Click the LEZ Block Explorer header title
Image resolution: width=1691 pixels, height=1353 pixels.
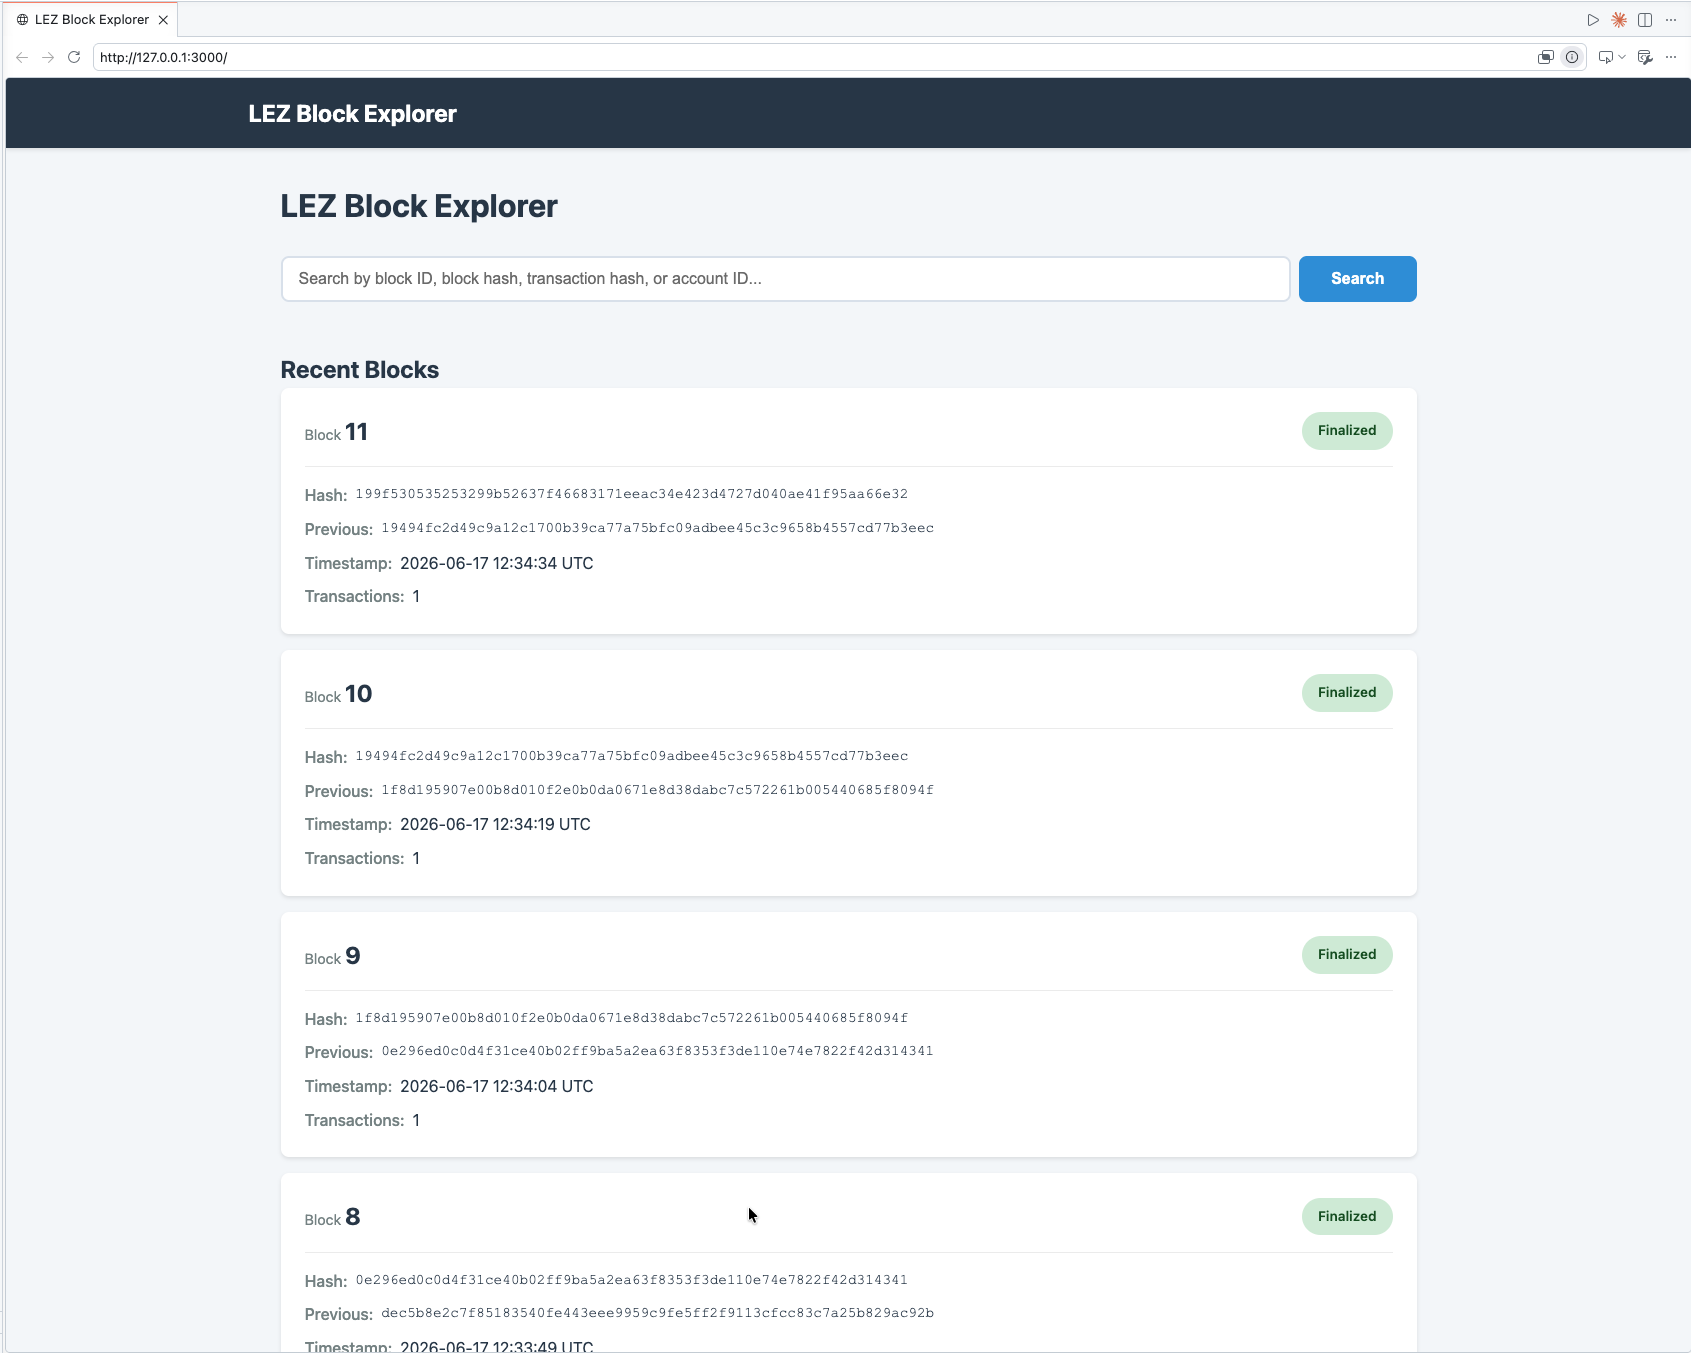click(352, 114)
